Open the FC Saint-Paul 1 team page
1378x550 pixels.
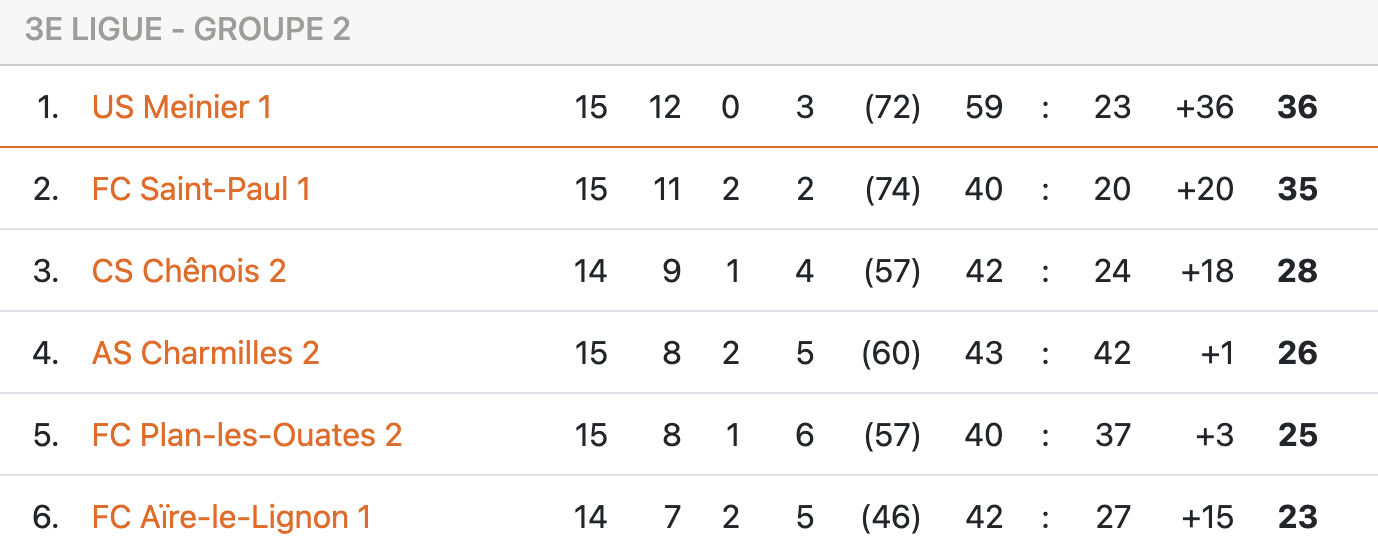201,189
